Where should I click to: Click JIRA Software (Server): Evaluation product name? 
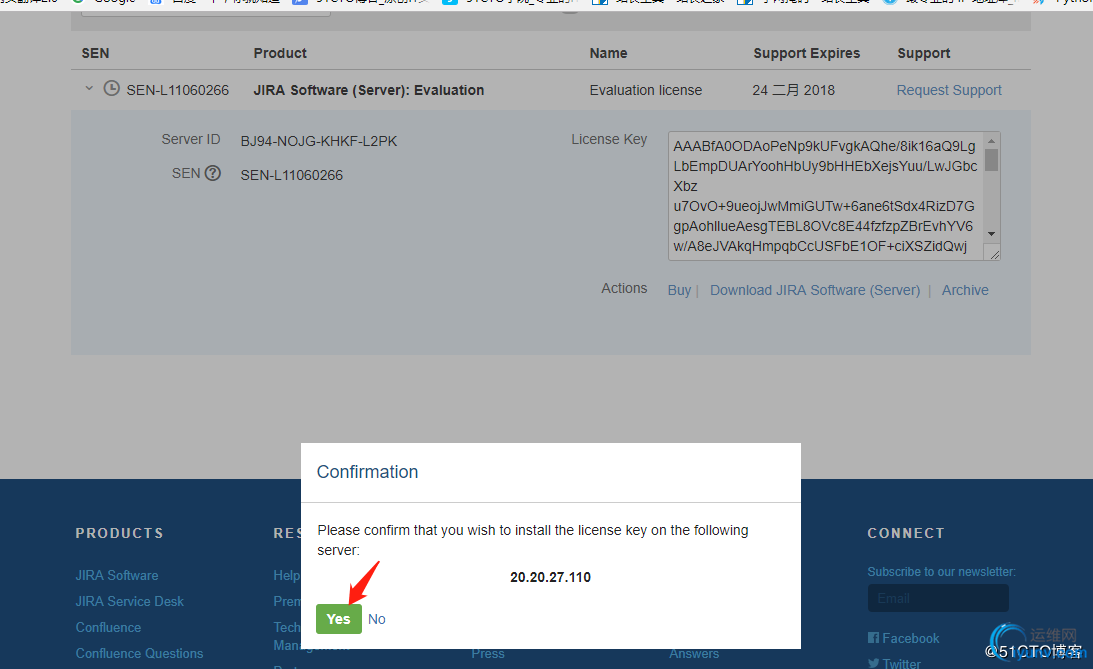click(x=369, y=90)
